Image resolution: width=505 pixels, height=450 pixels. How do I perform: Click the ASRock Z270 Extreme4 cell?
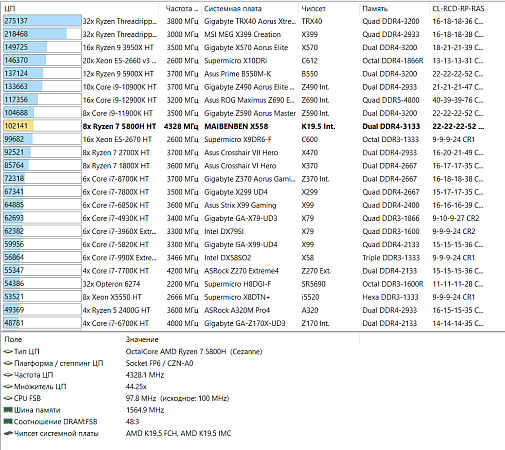pos(241,271)
